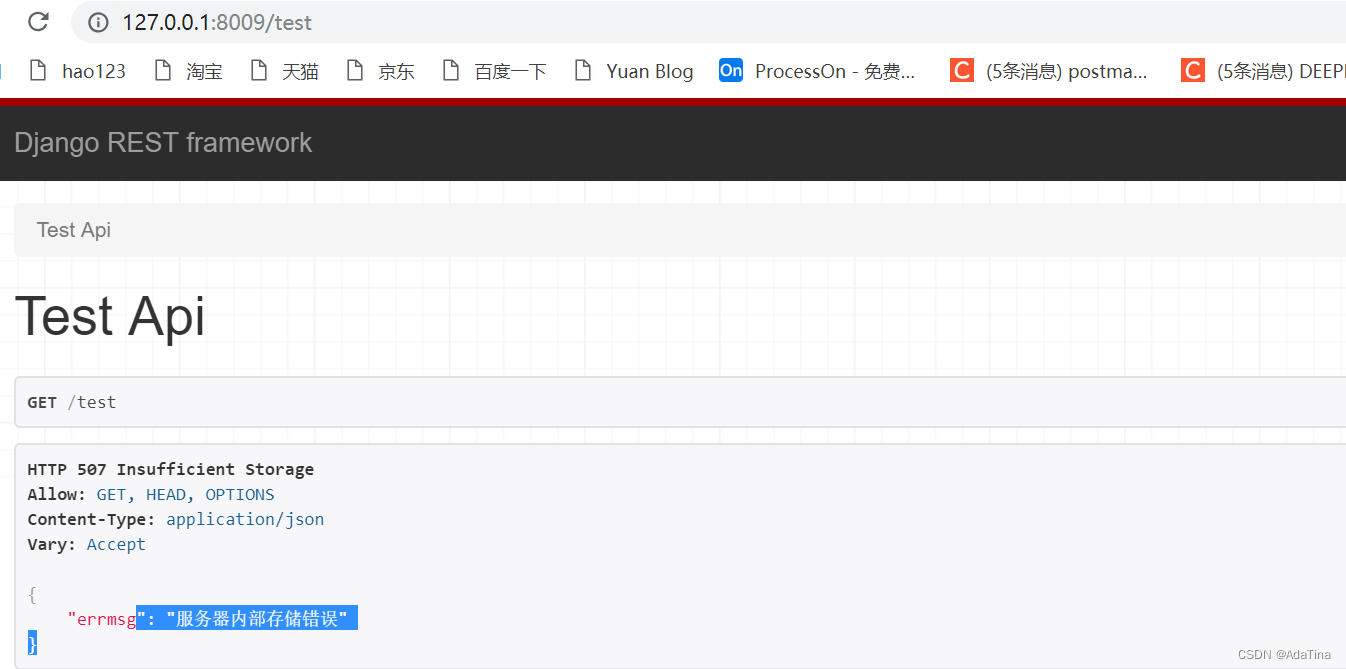
Task: Open the 淘宝 bookmark
Action: pos(188,71)
